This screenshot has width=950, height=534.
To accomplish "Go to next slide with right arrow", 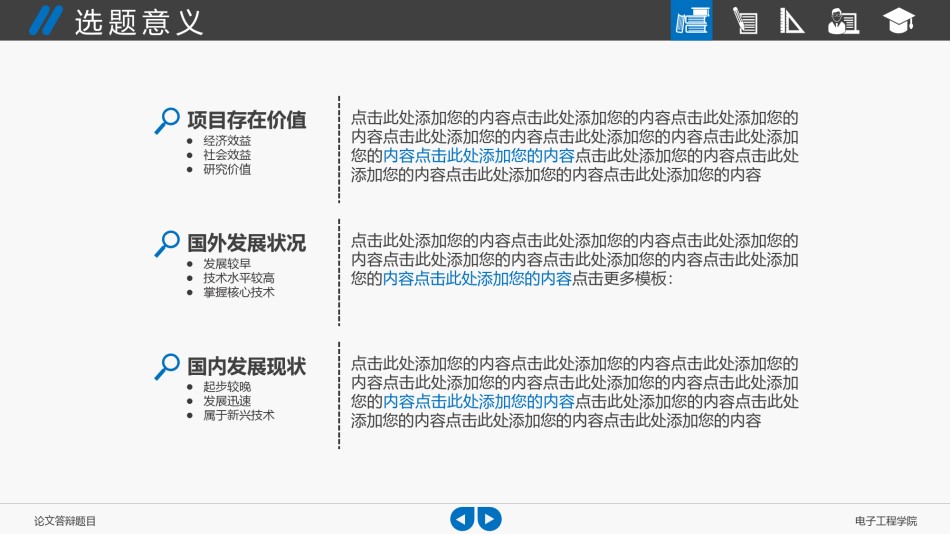I will coord(490,519).
